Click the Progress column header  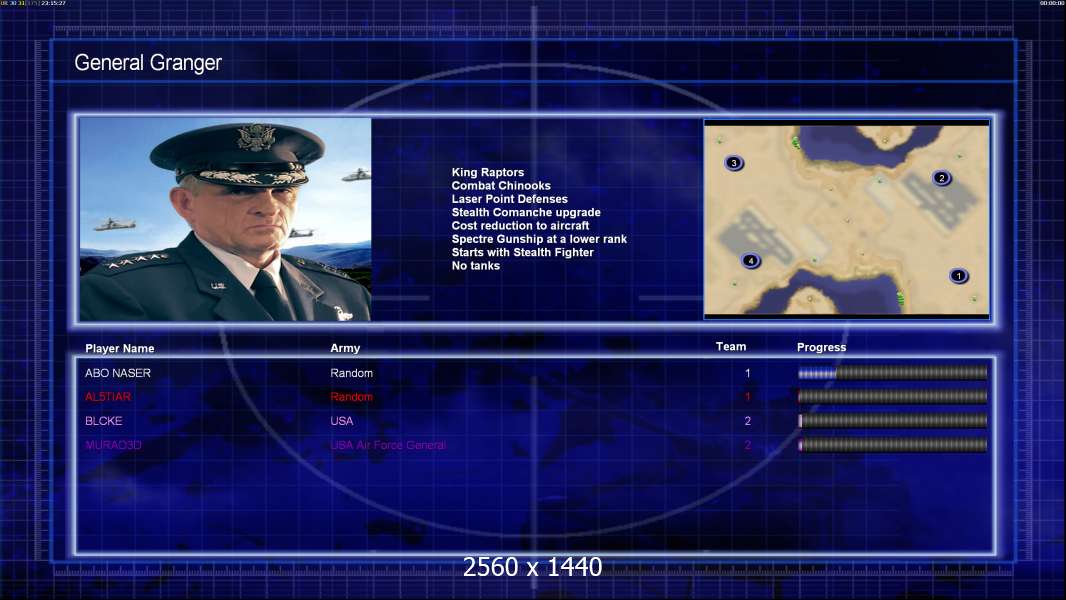pos(821,347)
